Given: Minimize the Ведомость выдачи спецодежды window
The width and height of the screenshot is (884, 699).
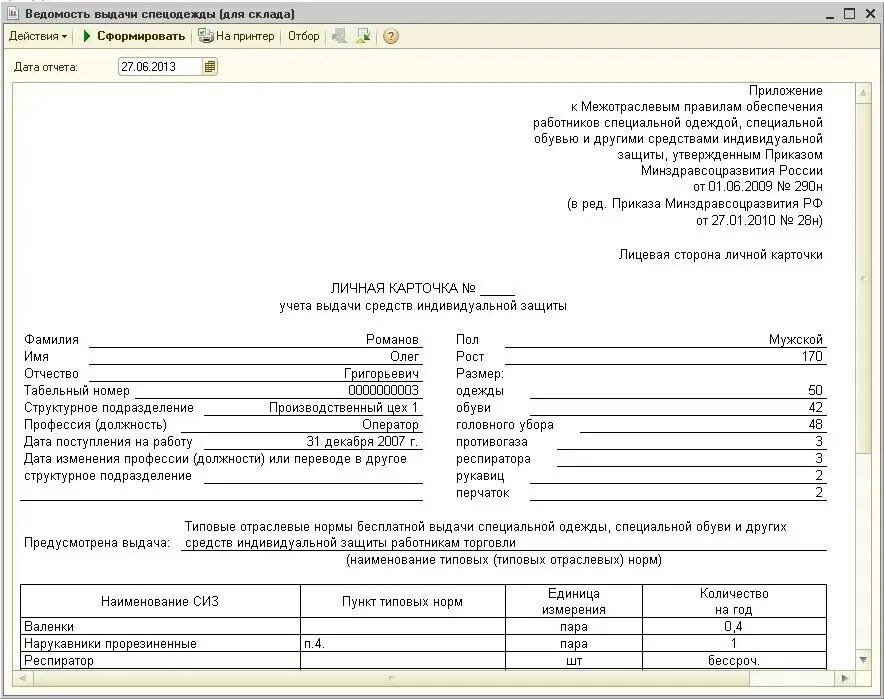Looking at the screenshot, I should [829, 14].
